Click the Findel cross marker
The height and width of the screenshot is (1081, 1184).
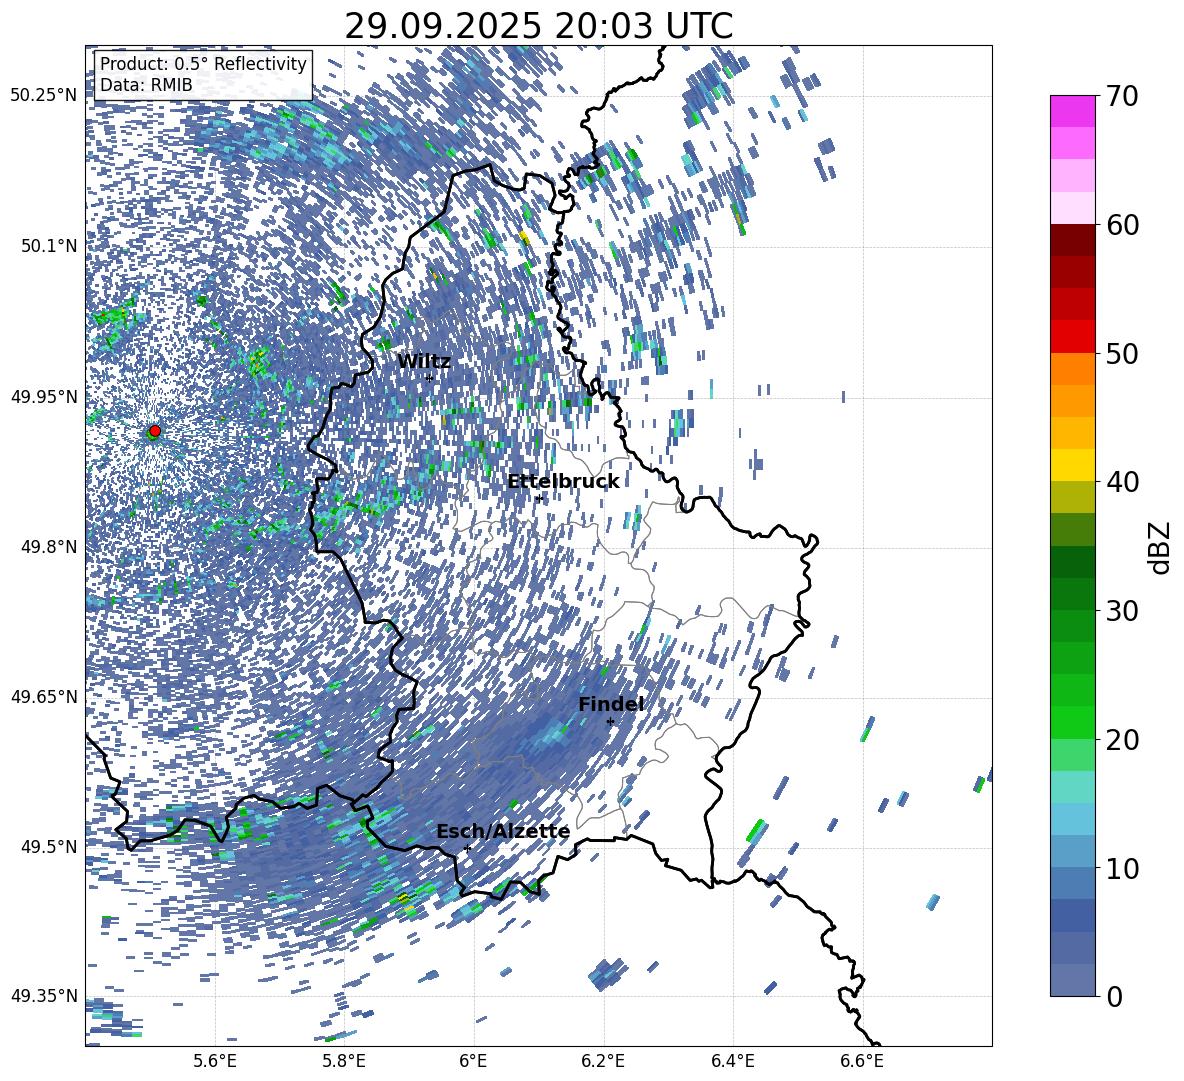(x=610, y=722)
